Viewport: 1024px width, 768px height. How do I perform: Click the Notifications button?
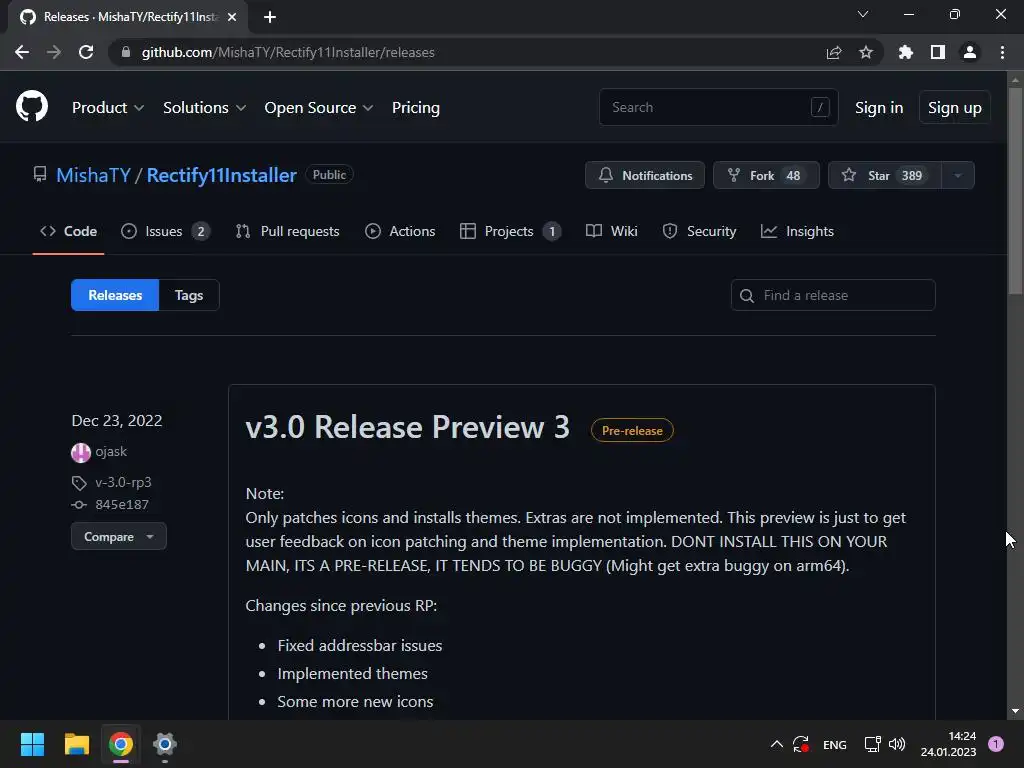coord(645,175)
